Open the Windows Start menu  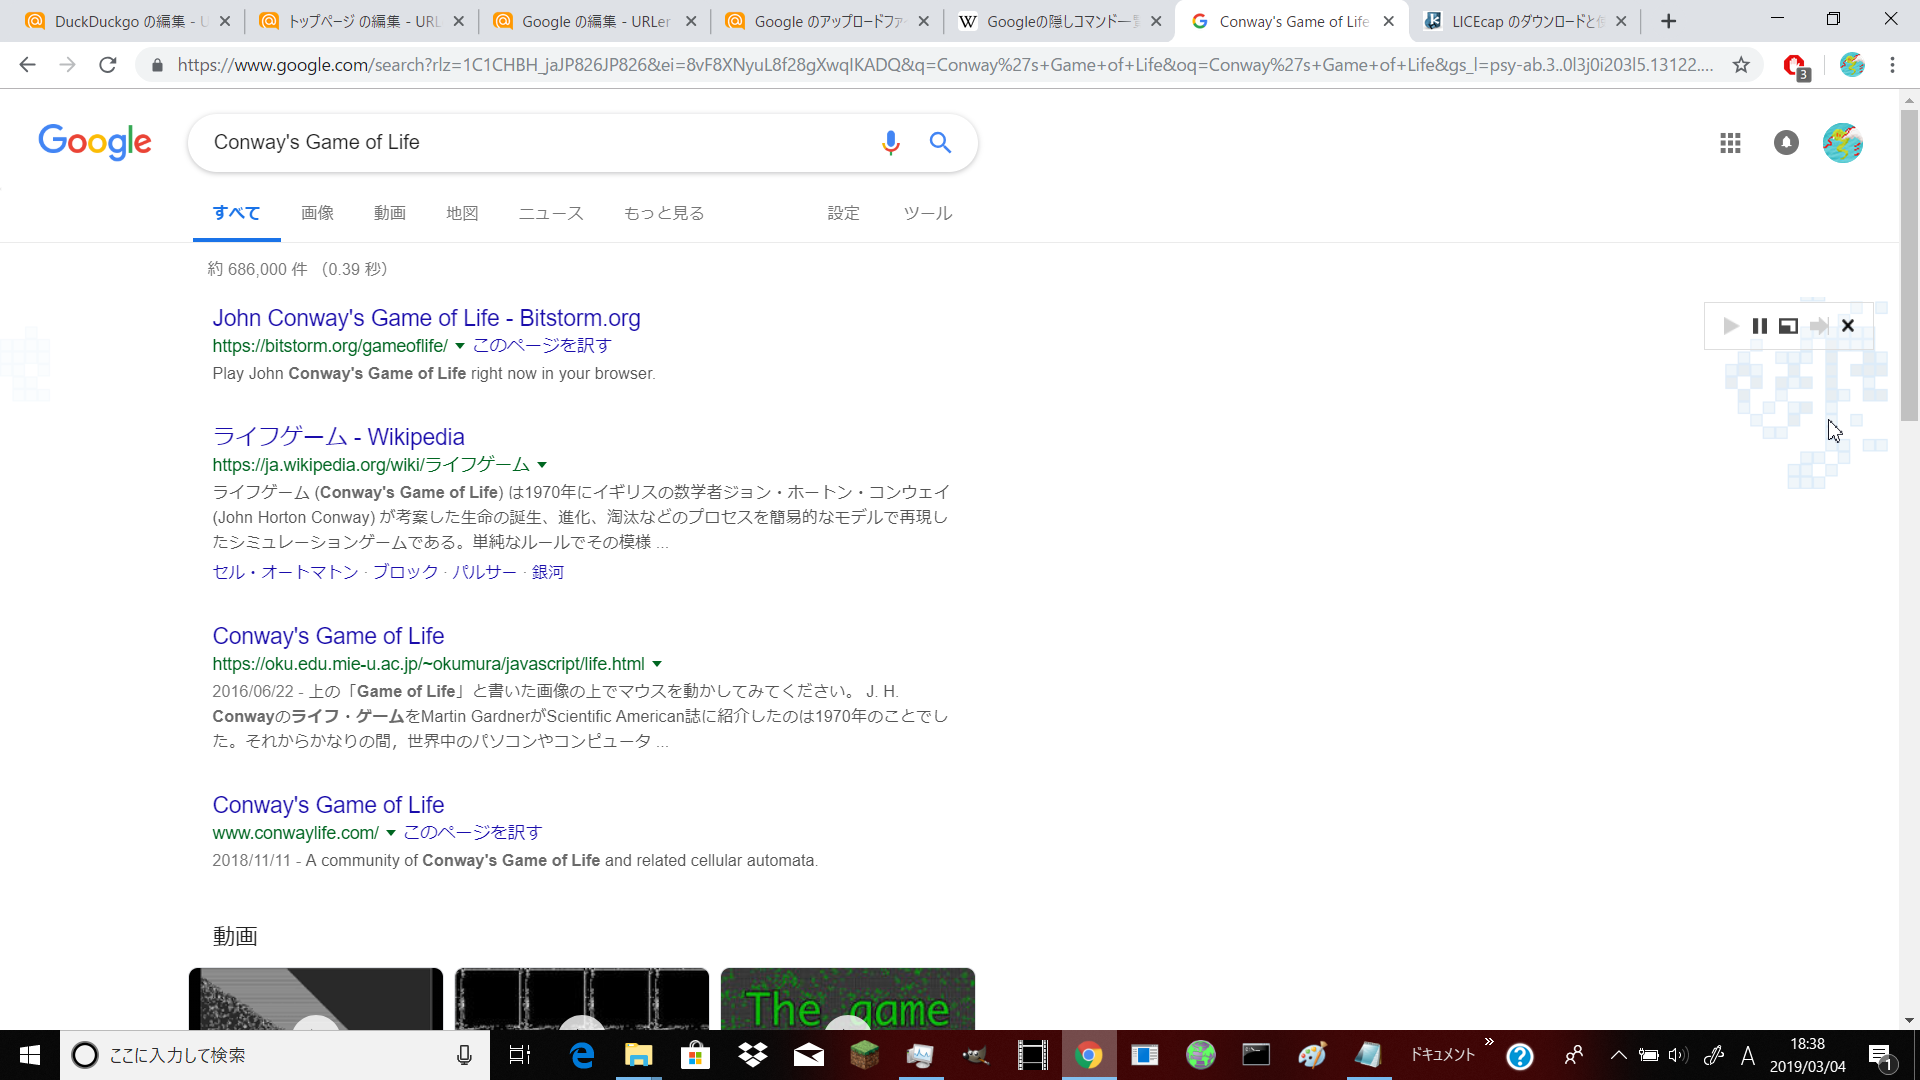(30, 1055)
